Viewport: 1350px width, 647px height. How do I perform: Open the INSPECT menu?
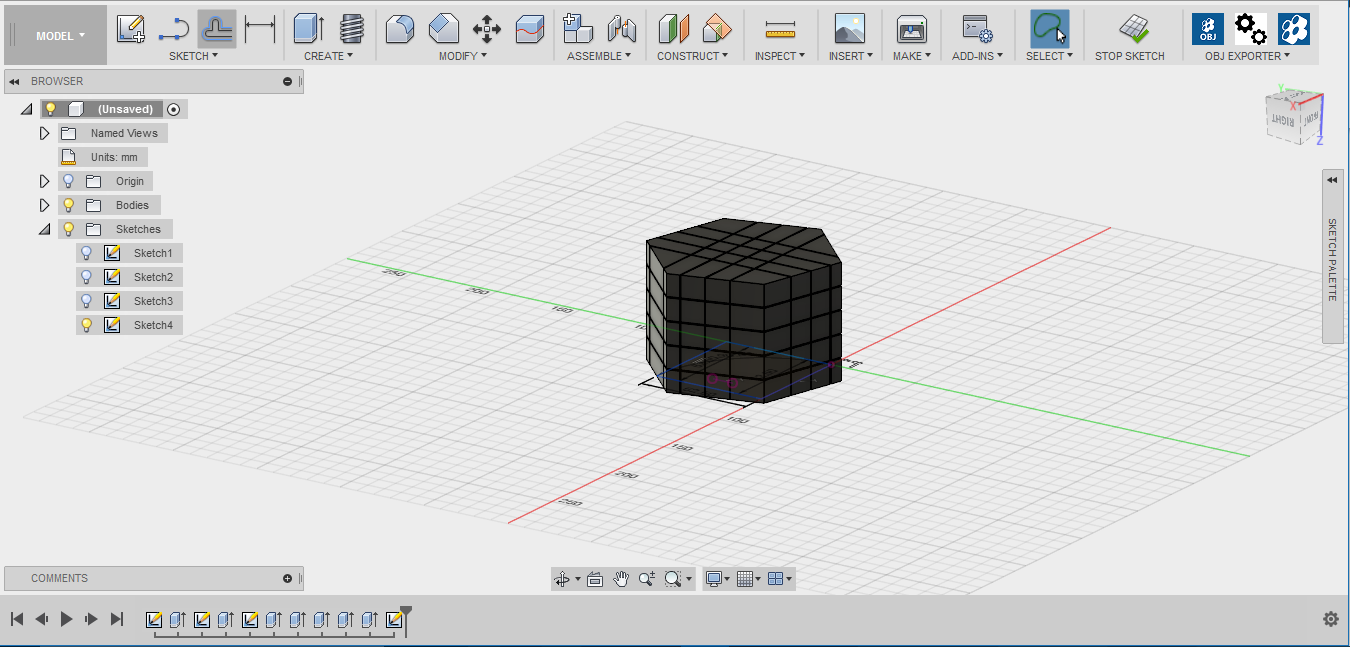[x=780, y=56]
